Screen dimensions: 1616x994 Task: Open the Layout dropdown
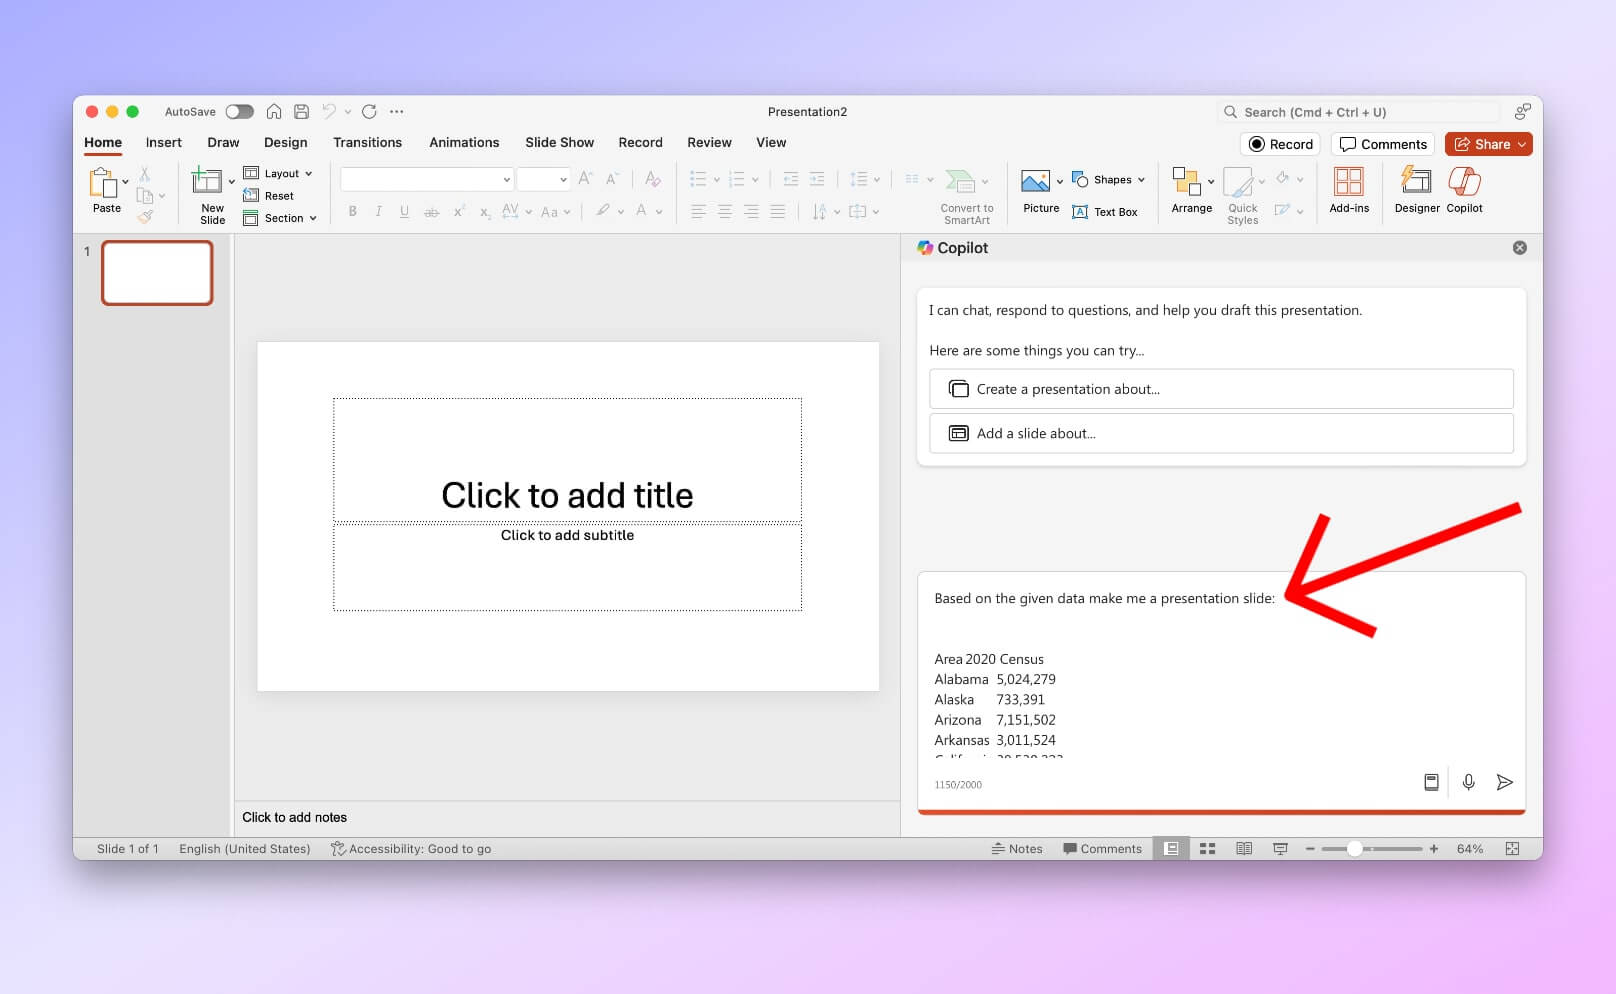coord(280,173)
